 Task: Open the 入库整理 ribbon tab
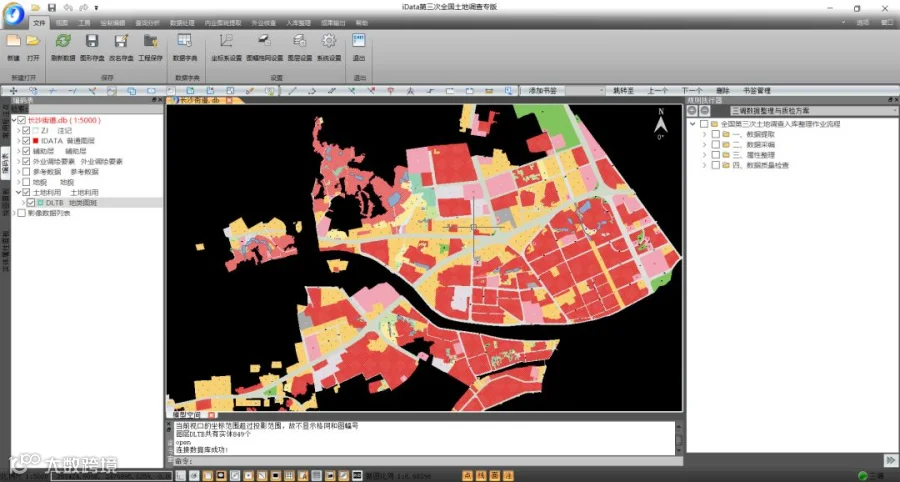[x=298, y=21]
